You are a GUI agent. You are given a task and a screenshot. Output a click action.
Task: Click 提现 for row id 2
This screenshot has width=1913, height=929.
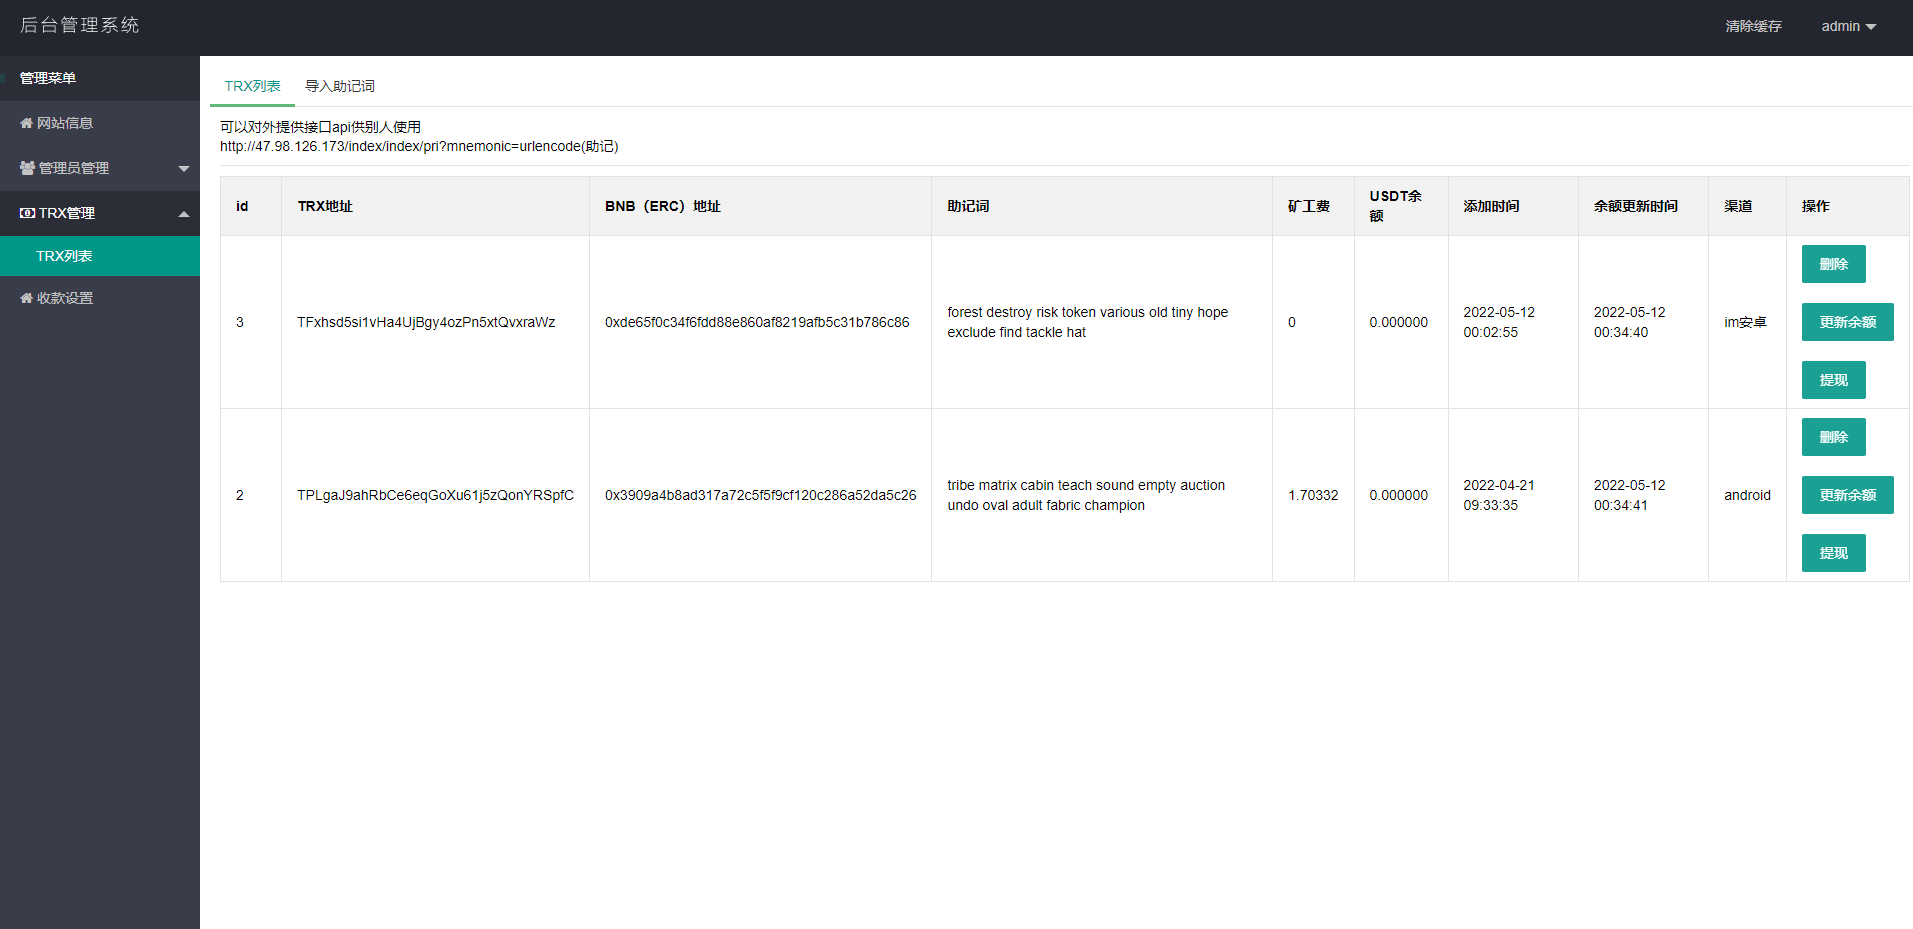click(1833, 553)
